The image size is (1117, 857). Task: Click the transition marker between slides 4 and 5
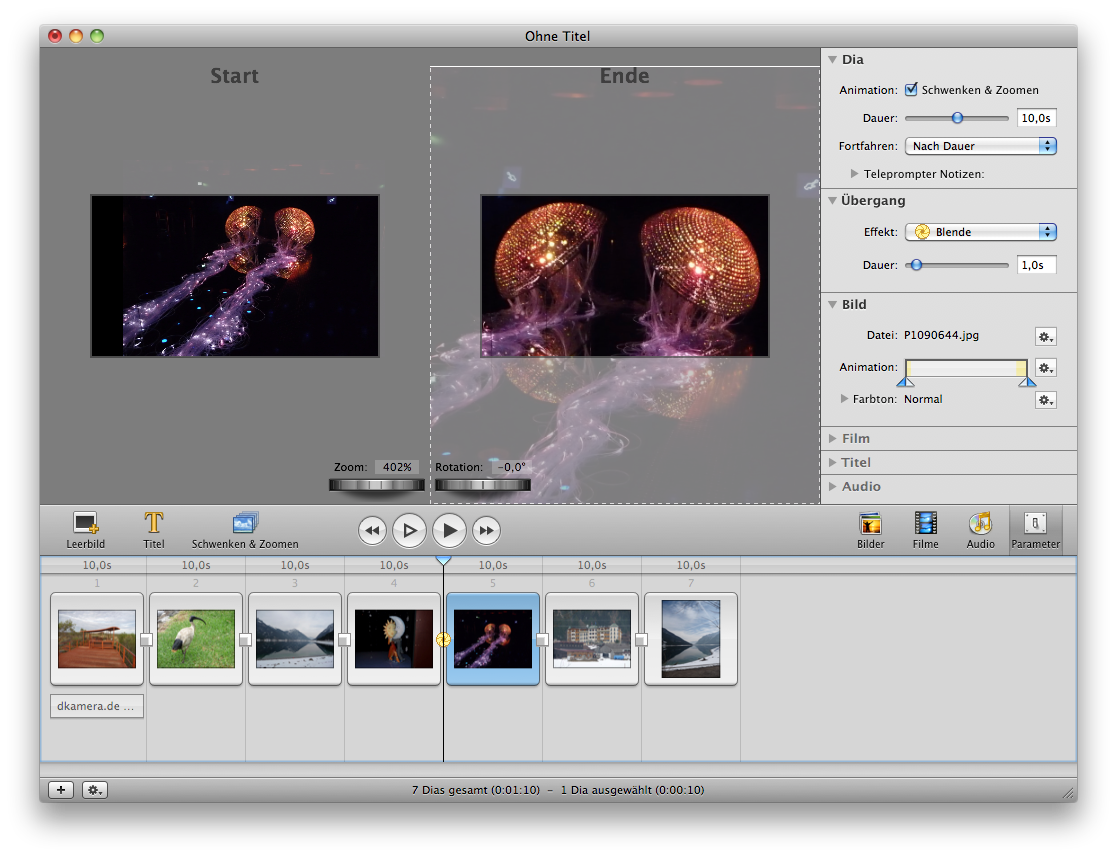click(x=443, y=640)
